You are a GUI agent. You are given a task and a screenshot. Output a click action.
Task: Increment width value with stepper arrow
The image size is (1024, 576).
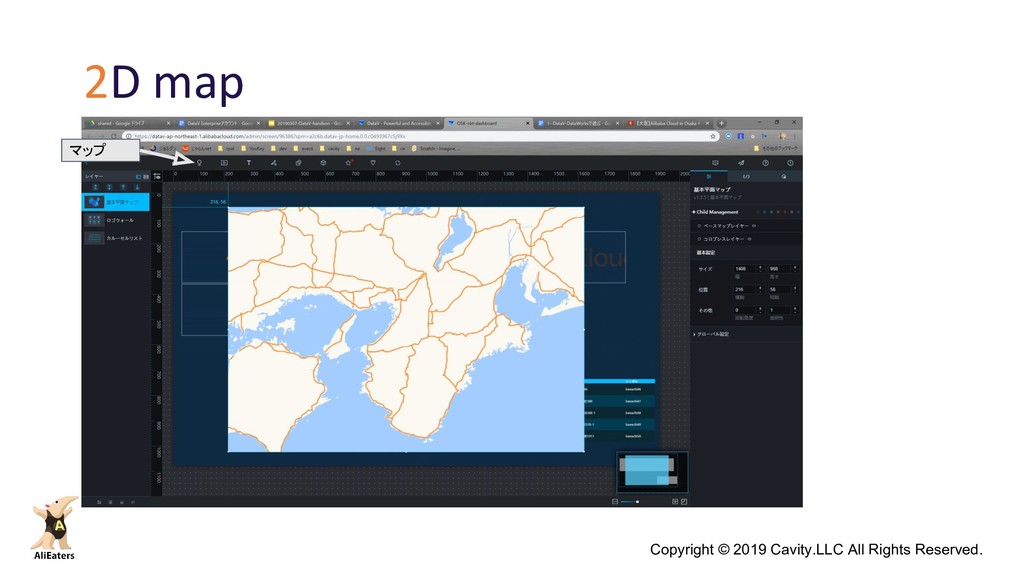pyautogui.click(x=760, y=266)
